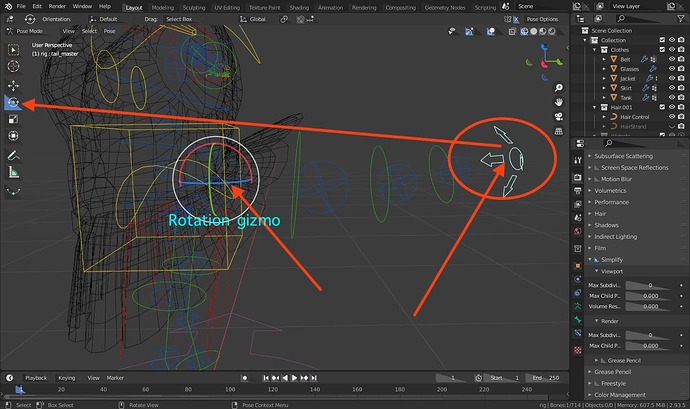Open the Global transform orientation dropdown
The width and height of the screenshot is (690, 409).
253,19
